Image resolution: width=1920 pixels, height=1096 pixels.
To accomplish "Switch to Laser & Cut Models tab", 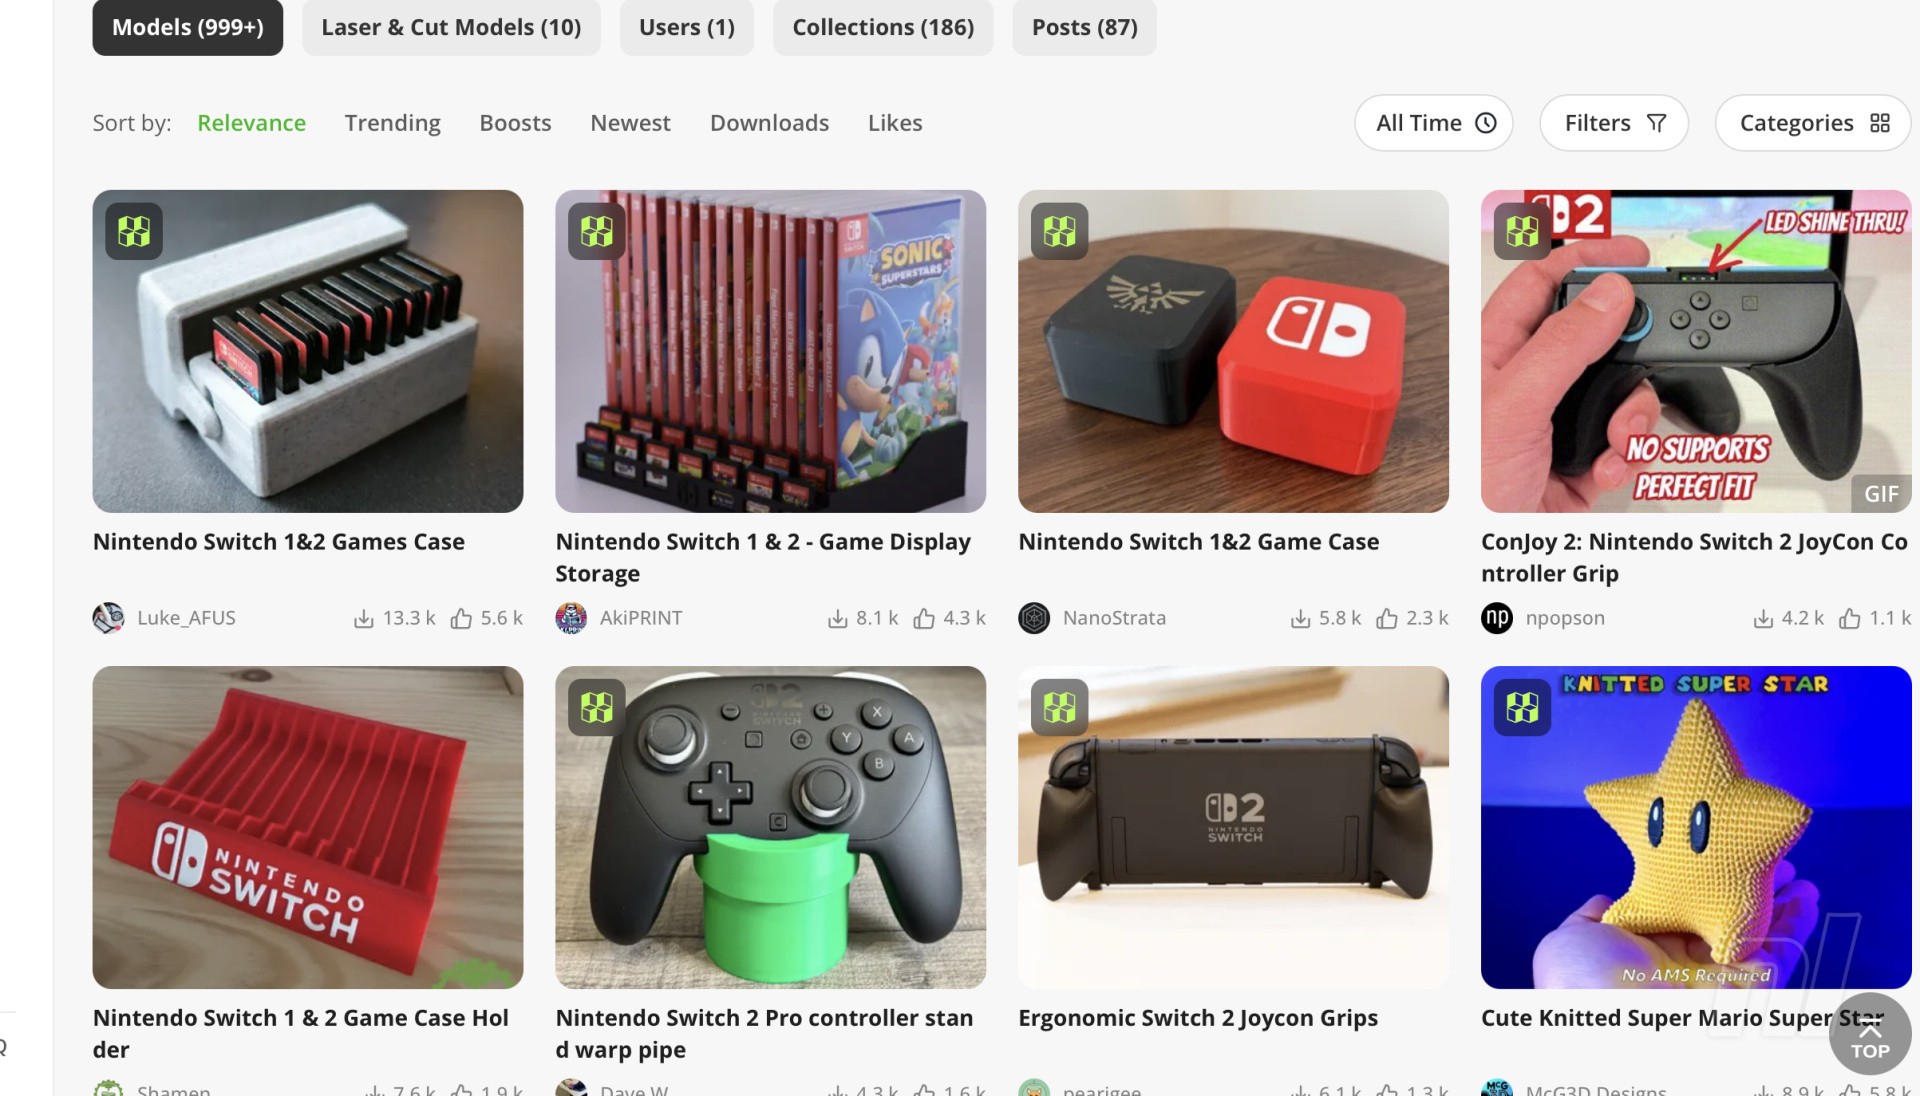I will [451, 27].
